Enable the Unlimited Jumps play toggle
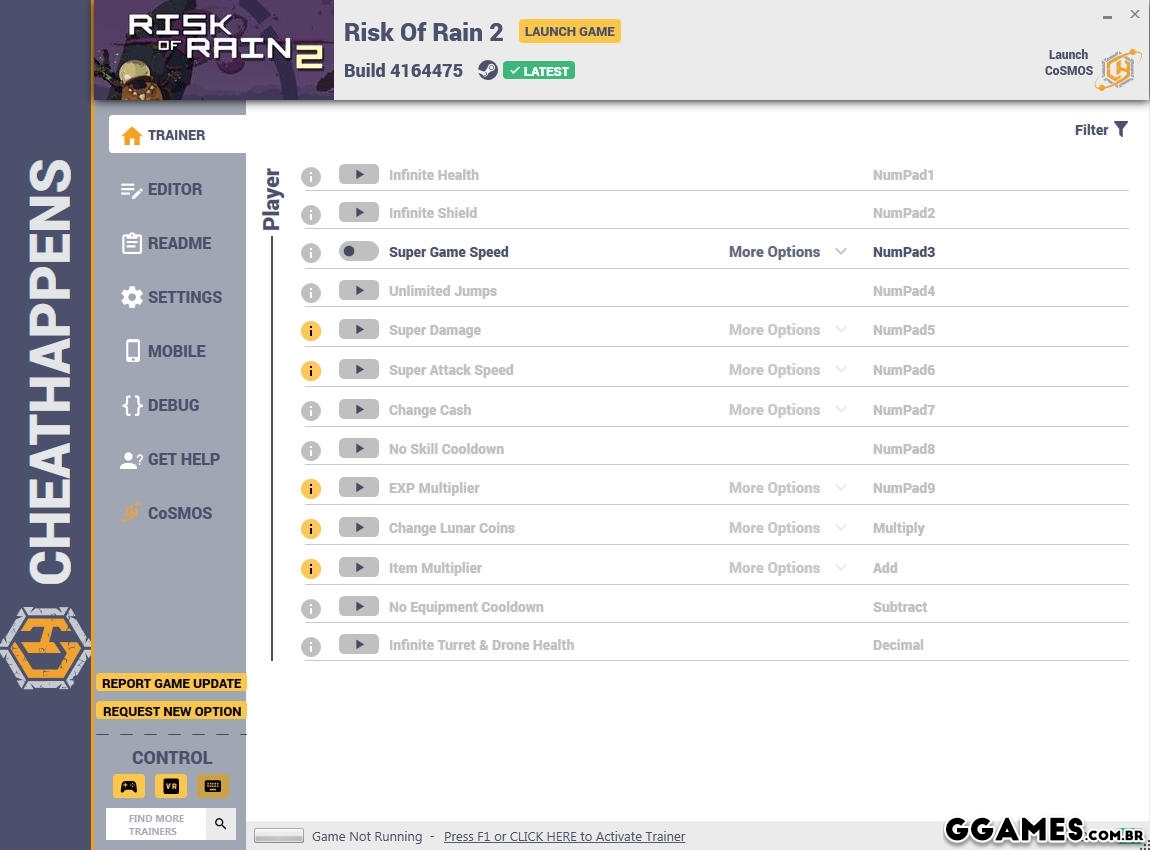This screenshot has width=1150, height=850. pos(358,291)
